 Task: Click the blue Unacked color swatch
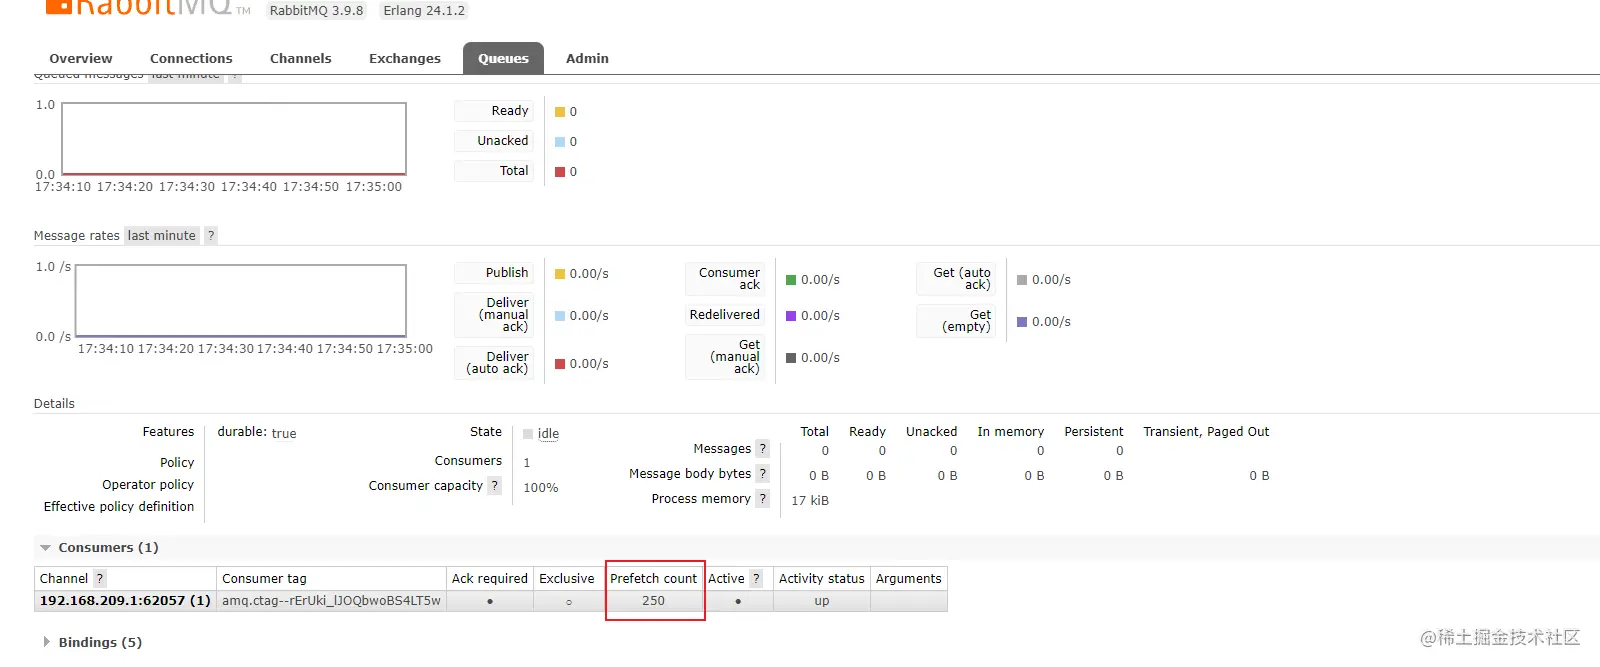coord(560,142)
